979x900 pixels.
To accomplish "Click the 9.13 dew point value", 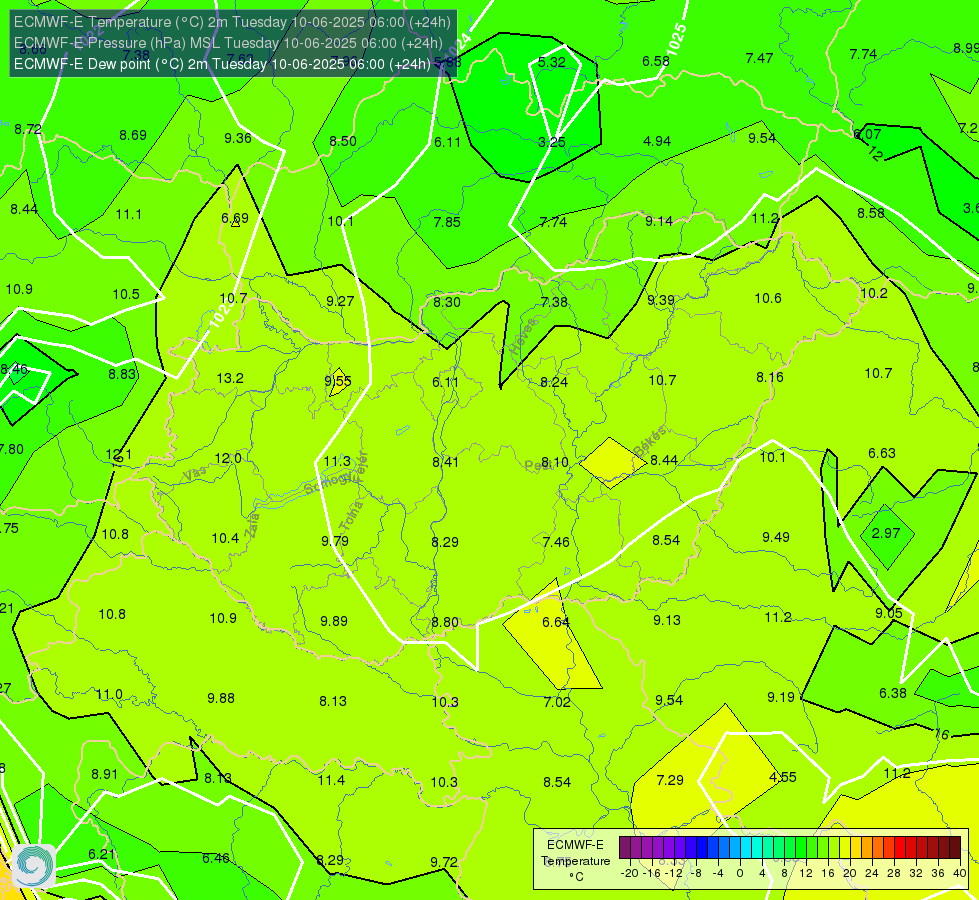I will tap(667, 620).
